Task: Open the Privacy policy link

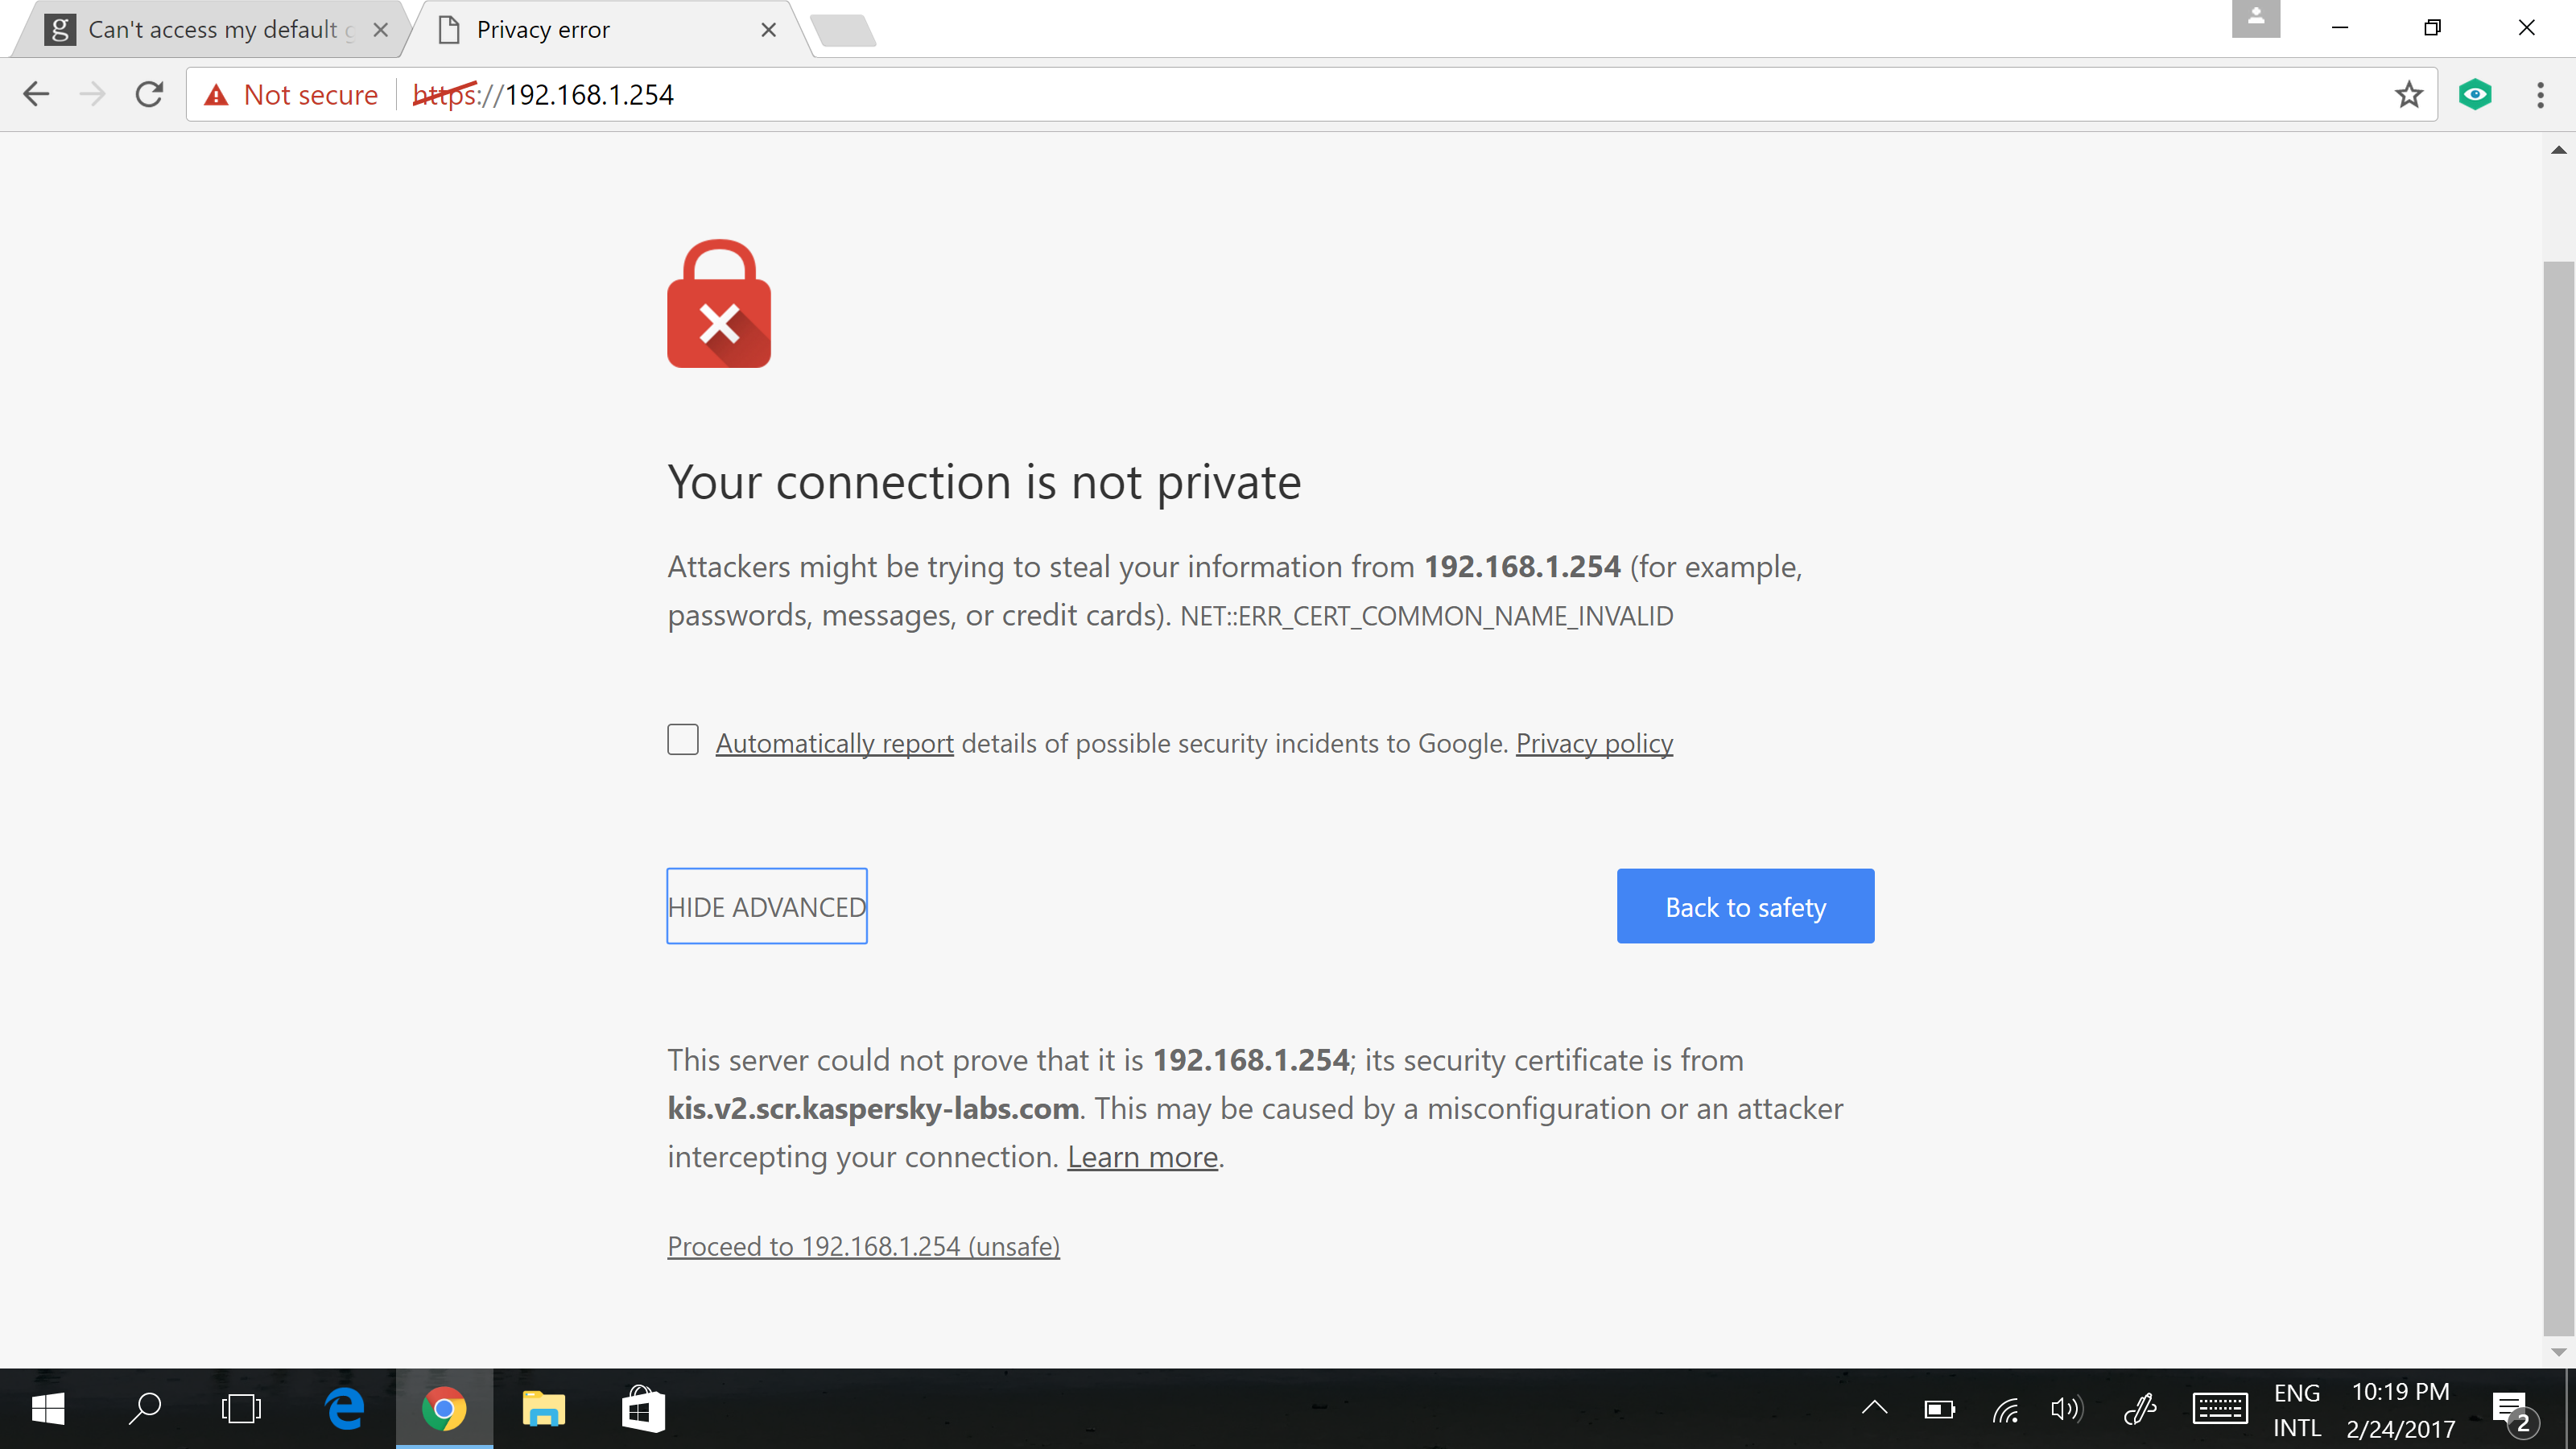Action: pos(1594,744)
